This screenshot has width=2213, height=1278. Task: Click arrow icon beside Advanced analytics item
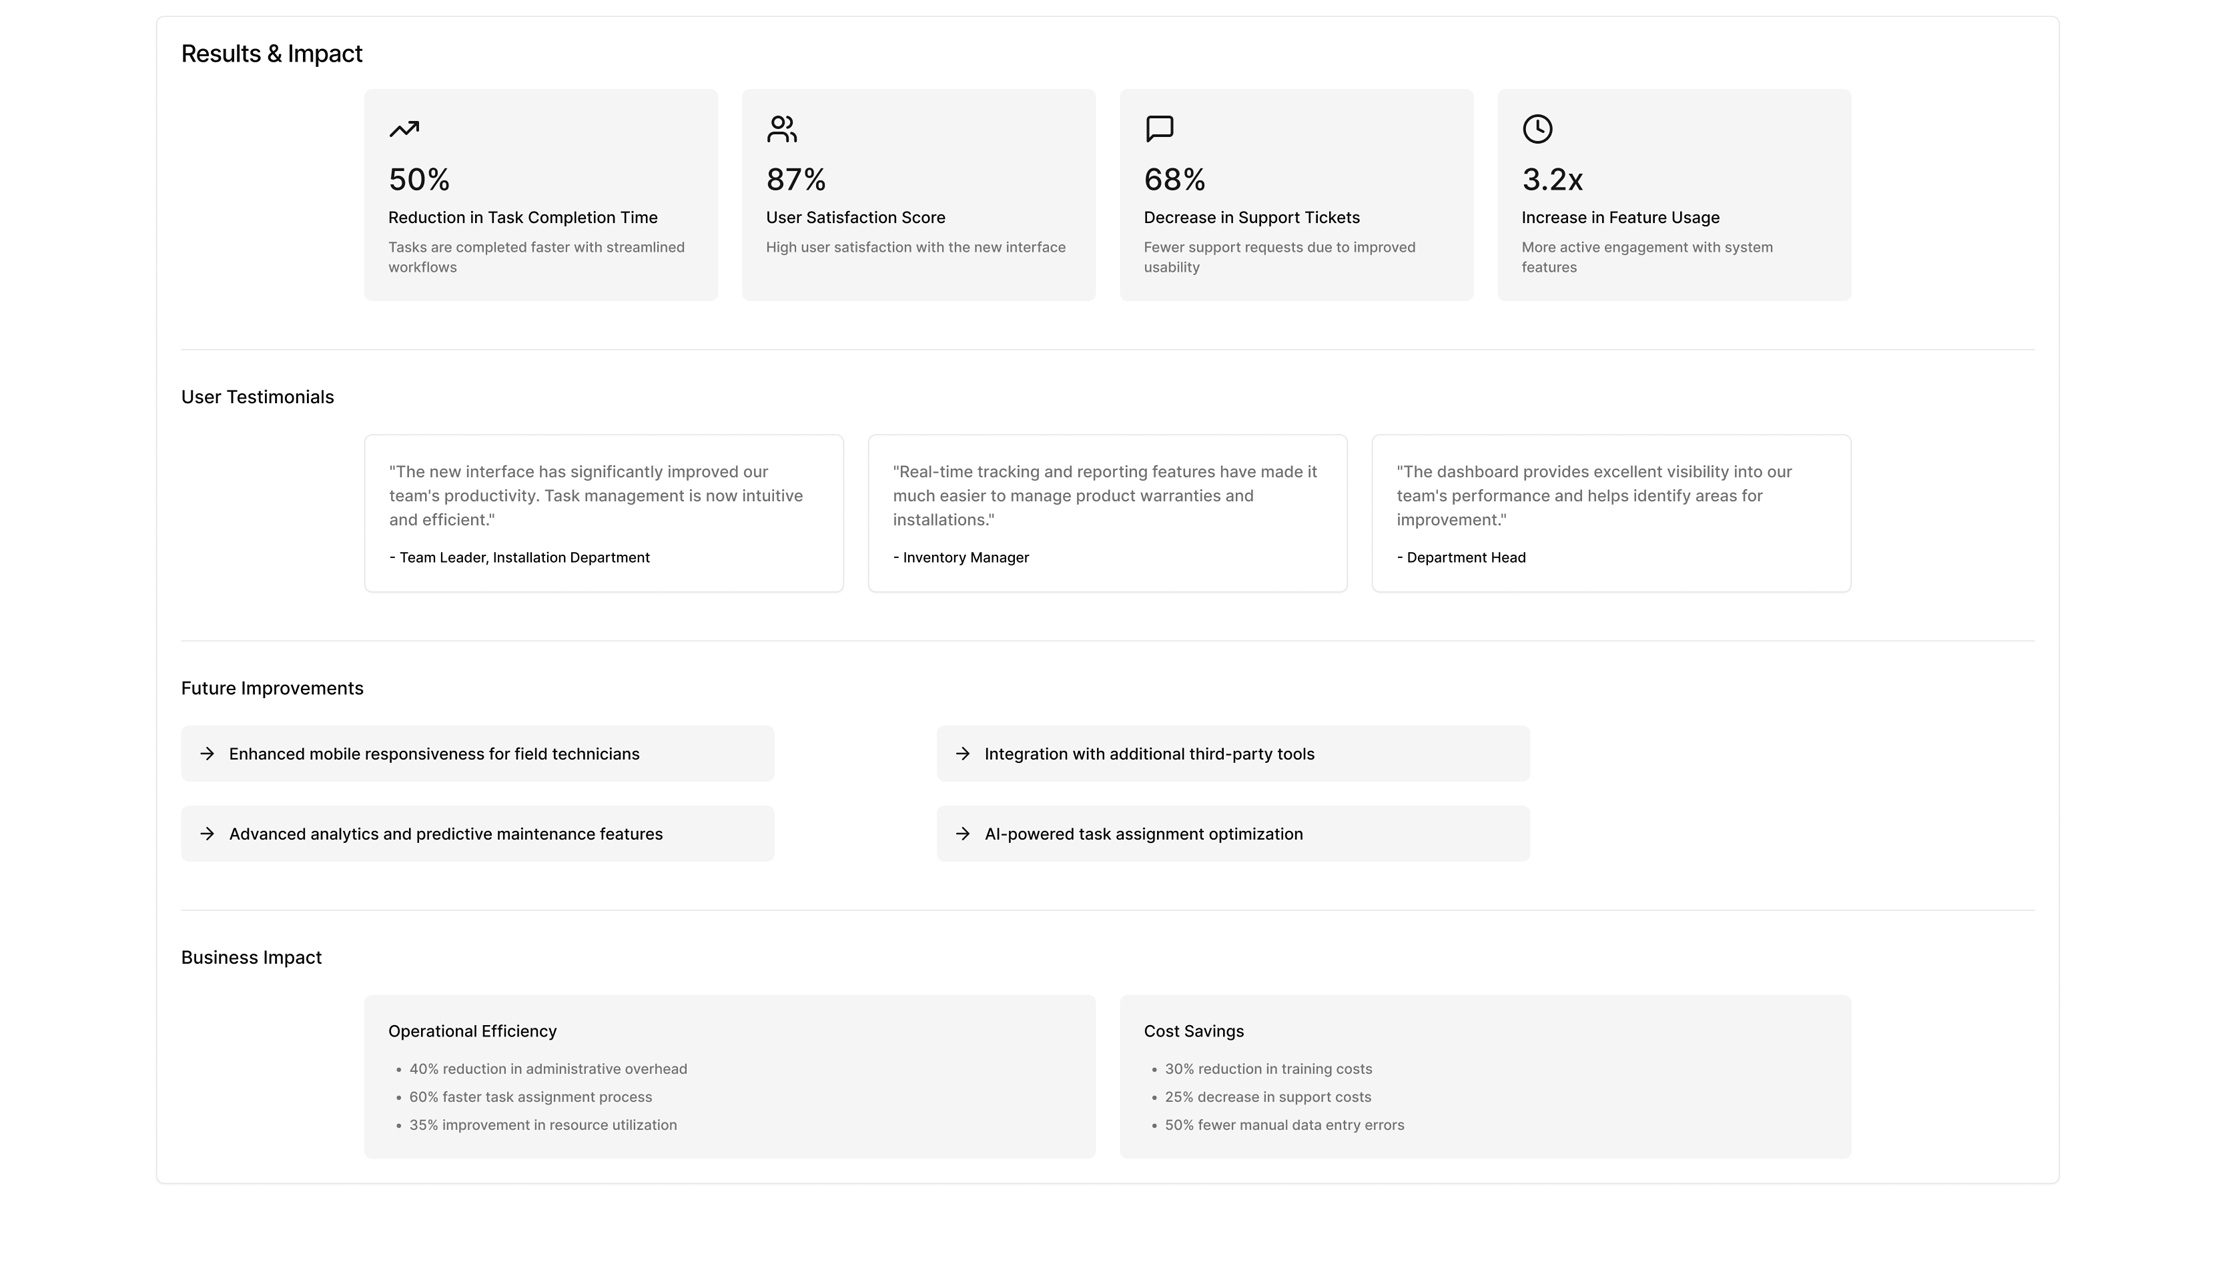tap(207, 834)
